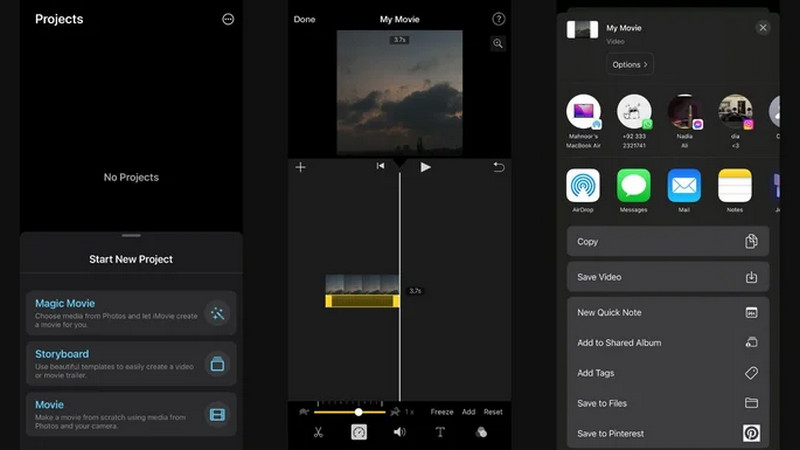Image resolution: width=800 pixels, height=450 pixels.
Task: Select the Volume speaker tool
Action: pos(399,432)
